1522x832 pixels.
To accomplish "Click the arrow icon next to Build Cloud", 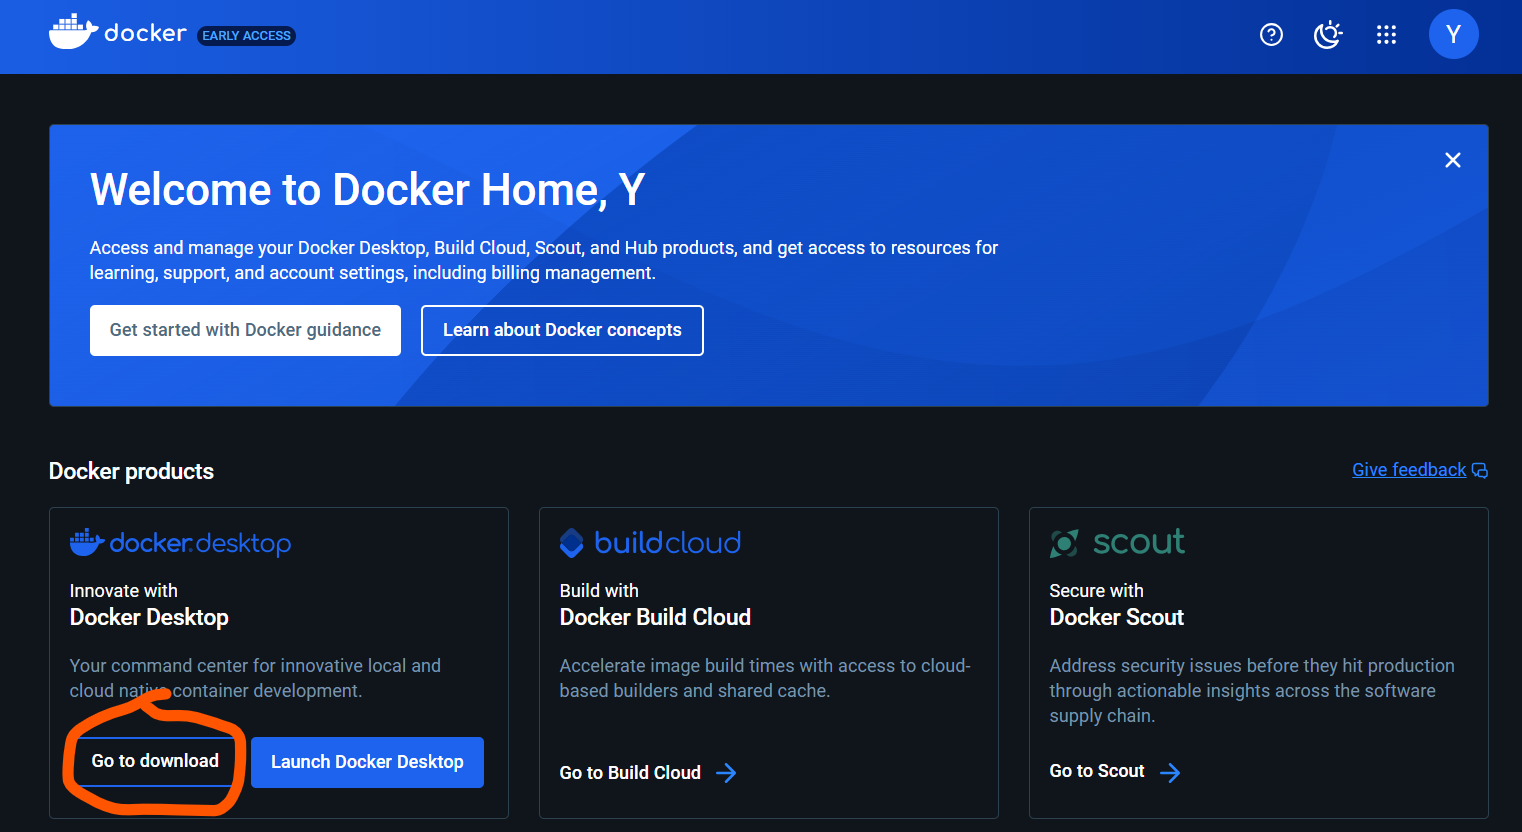I will pos(727,773).
